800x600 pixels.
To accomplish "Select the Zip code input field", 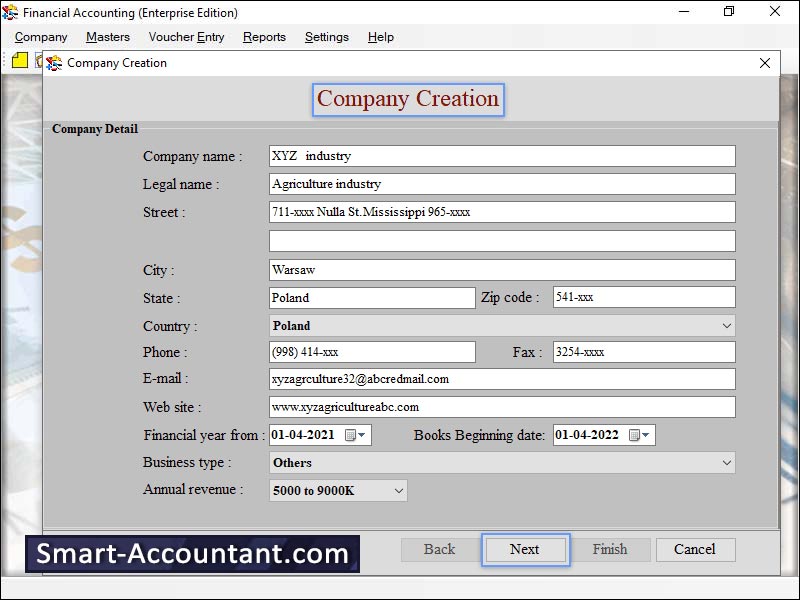I will (643, 298).
